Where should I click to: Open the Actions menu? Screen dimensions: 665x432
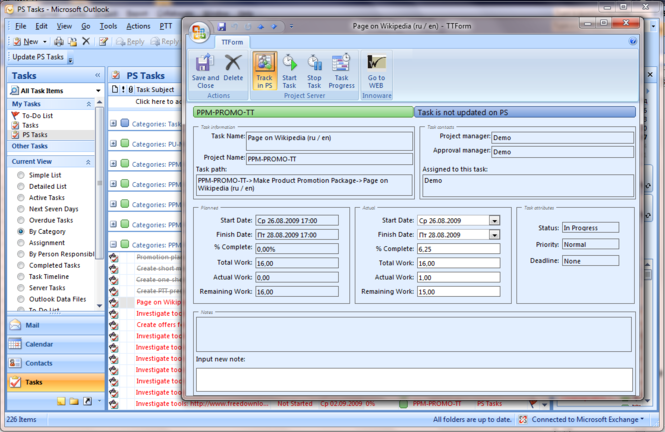(138, 26)
